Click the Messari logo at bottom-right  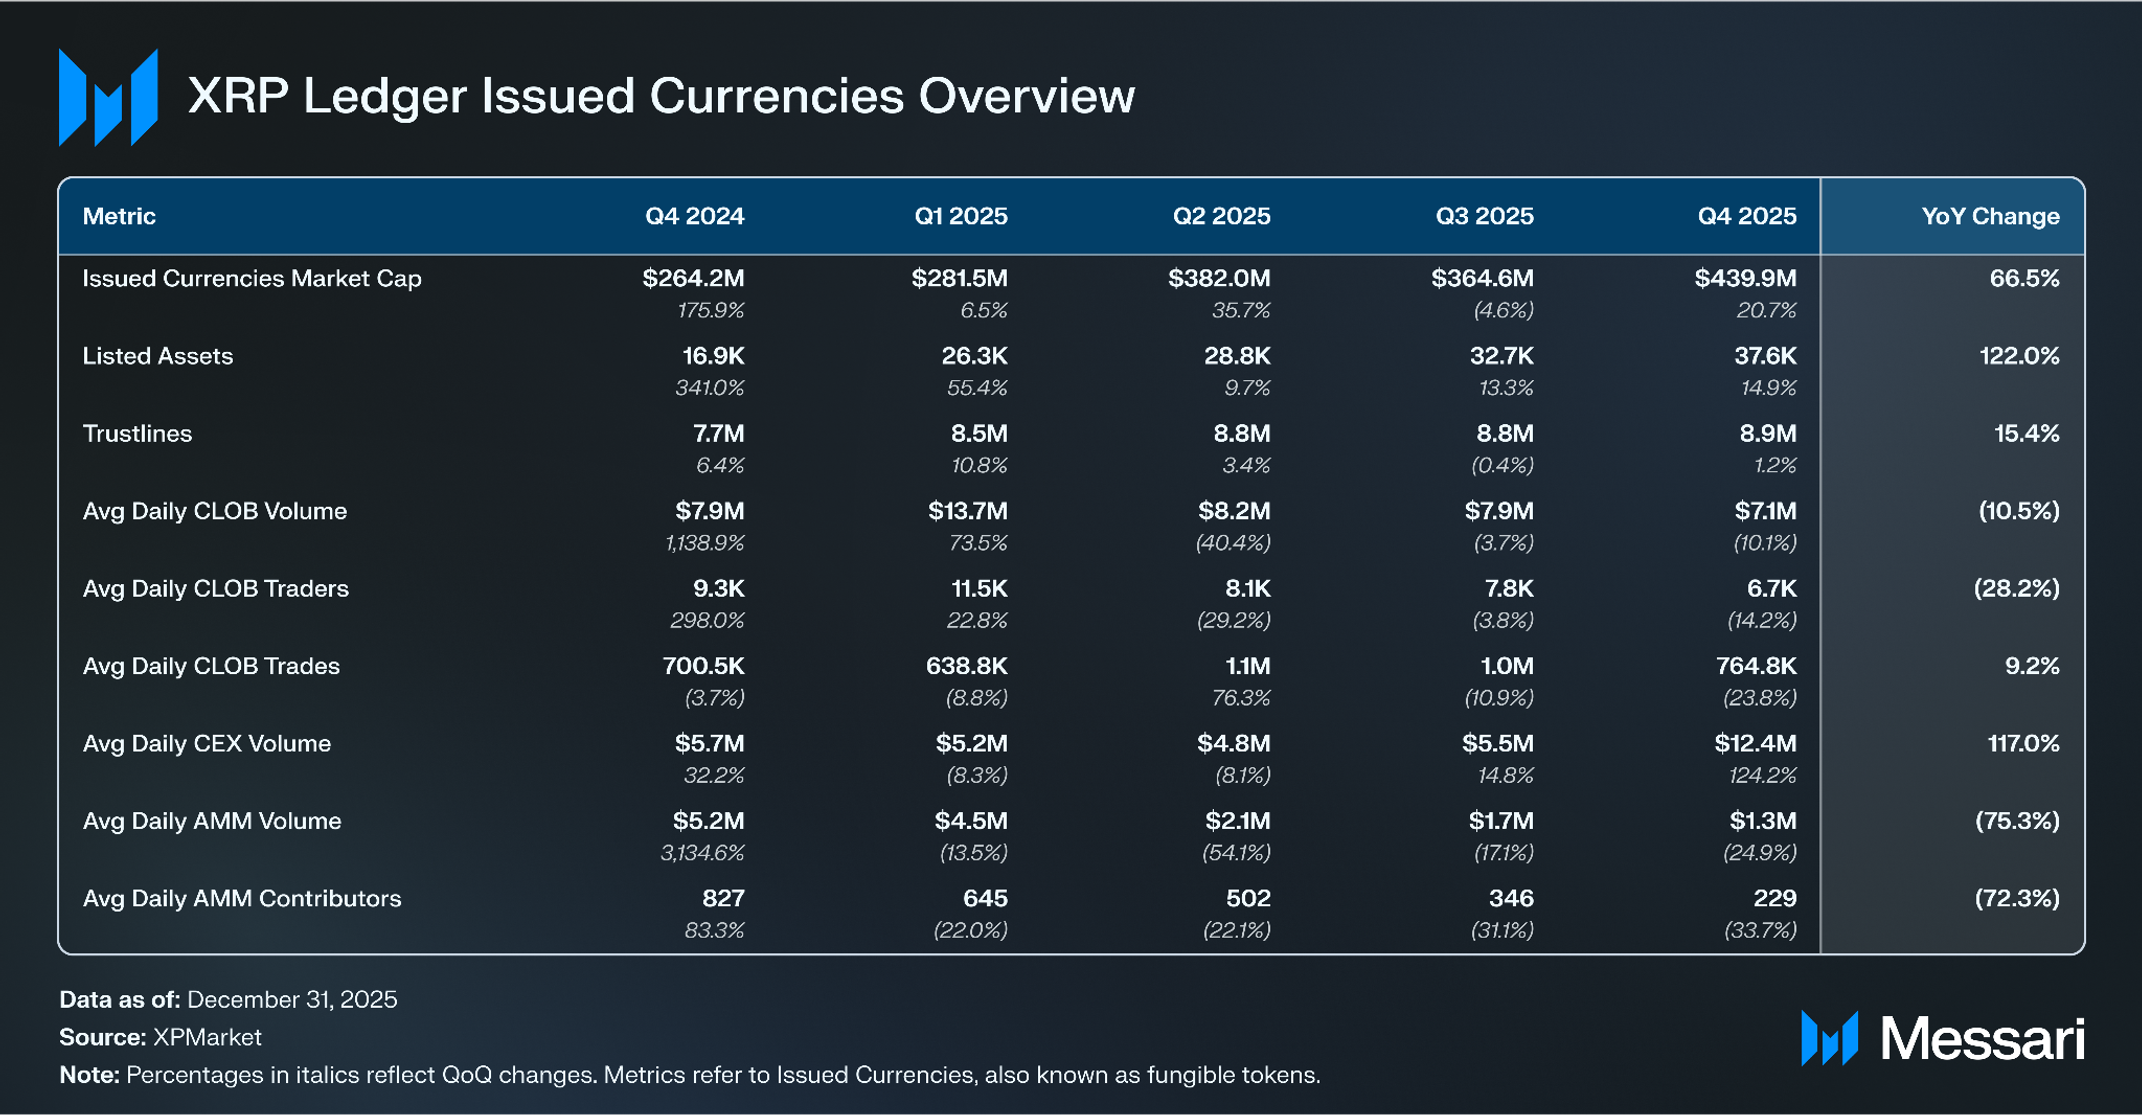pyautogui.click(x=1942, y=1039)
